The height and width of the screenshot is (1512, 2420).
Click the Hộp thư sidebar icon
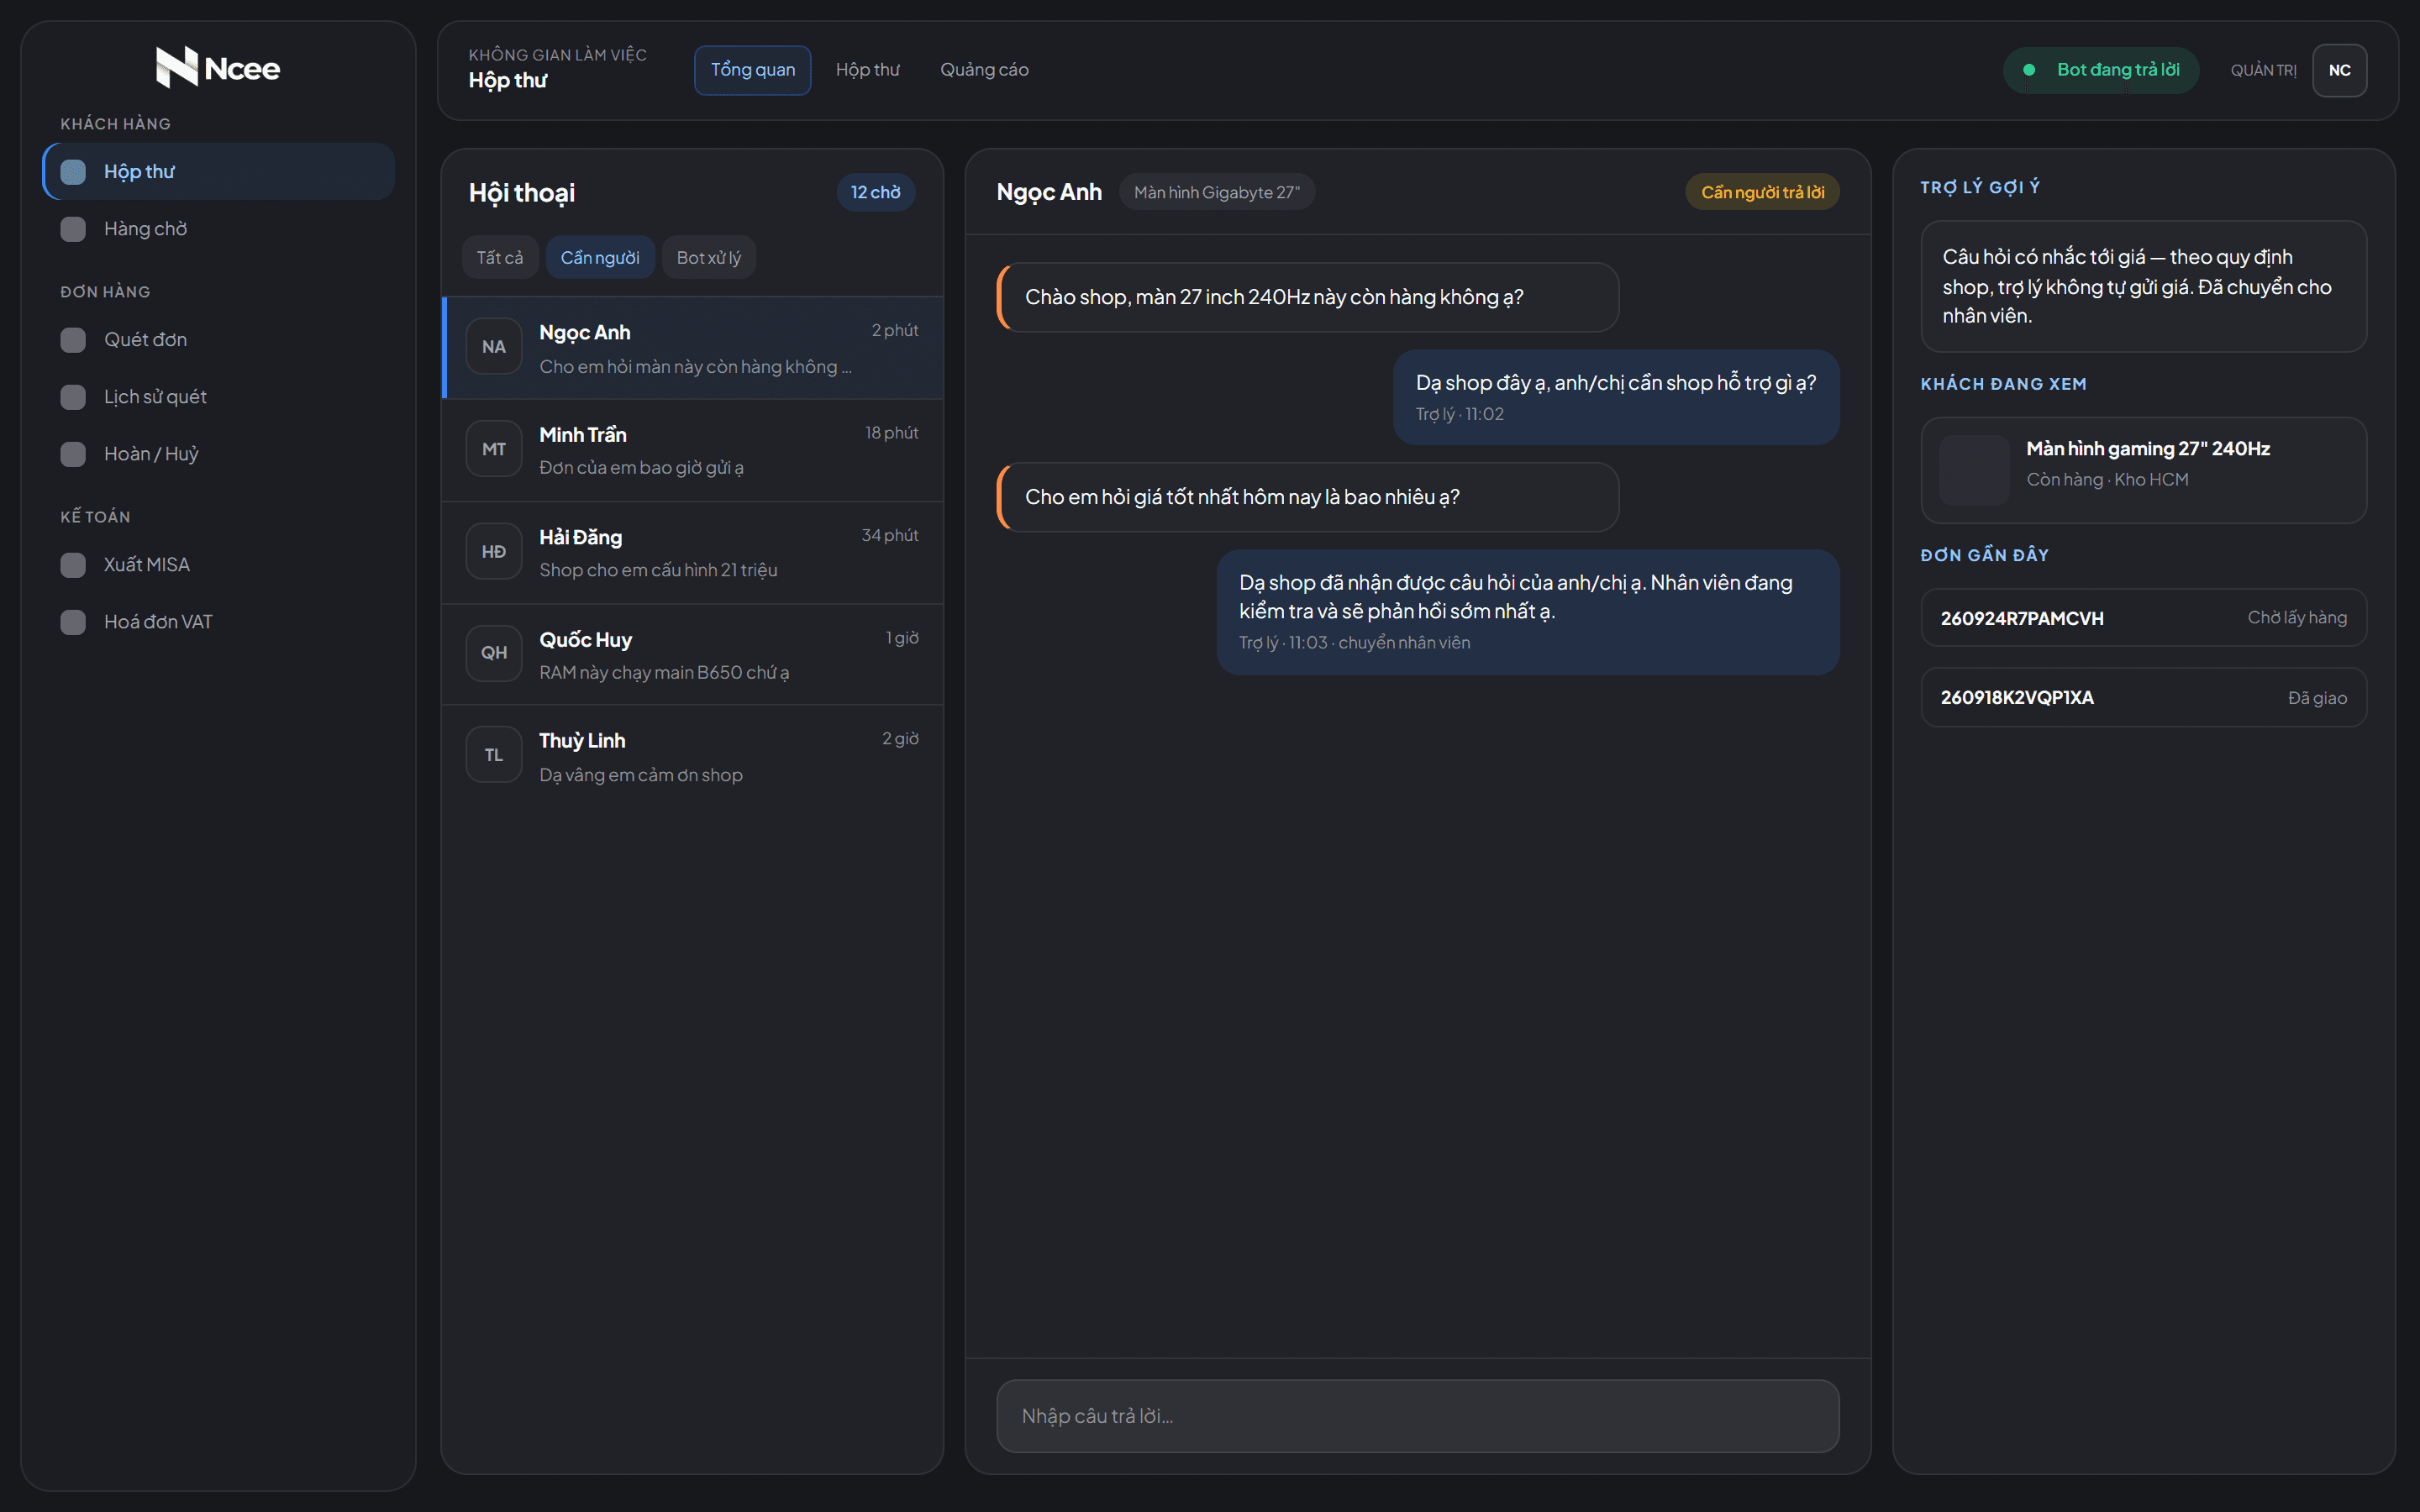73,172
